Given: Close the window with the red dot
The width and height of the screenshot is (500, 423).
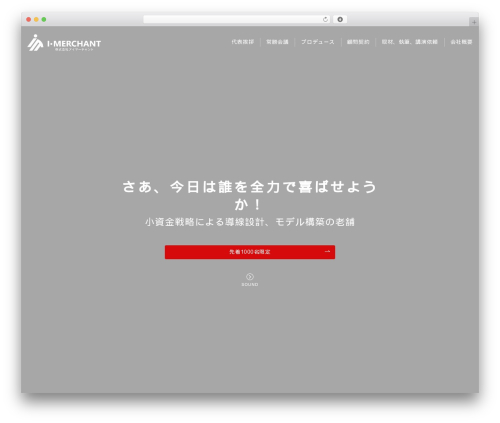Looking at the screenshot, I should pyautogui.click(x=29, y=19).
